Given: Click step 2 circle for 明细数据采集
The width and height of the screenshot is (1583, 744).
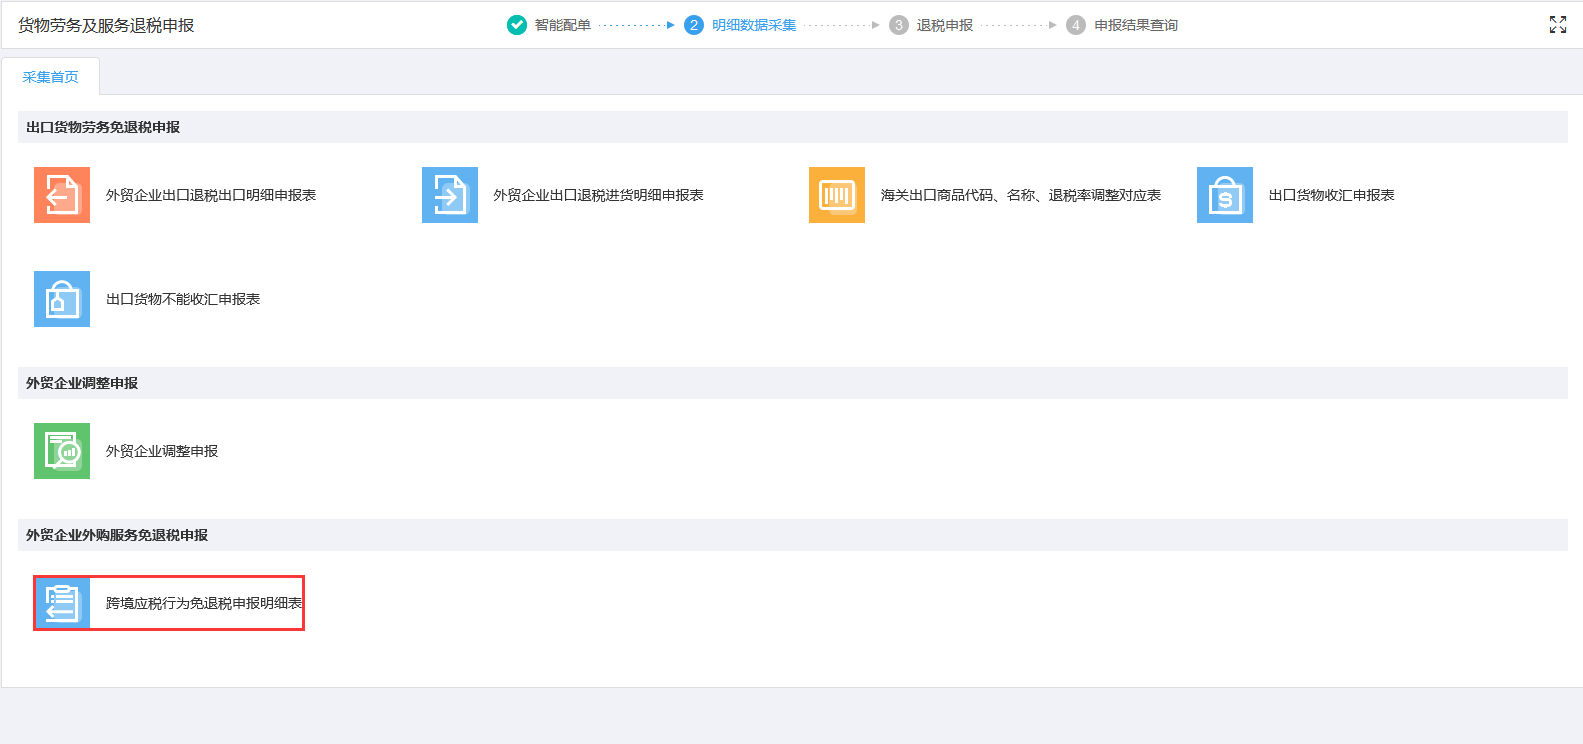Looking at the screenshot, I should pos(694,25).
